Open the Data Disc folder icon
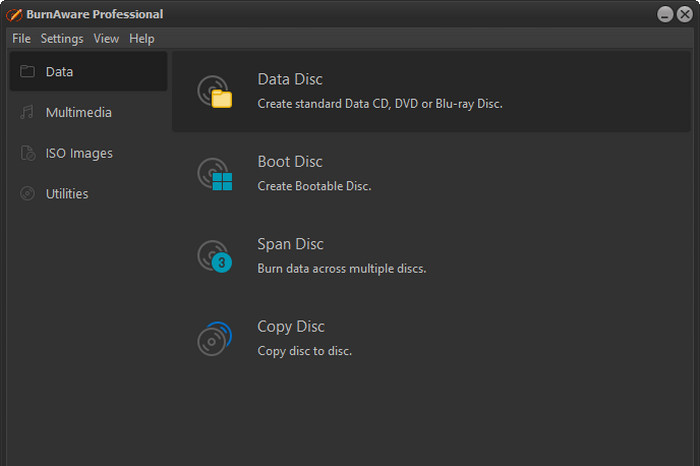The image size is (700, 466). (215, 92)
